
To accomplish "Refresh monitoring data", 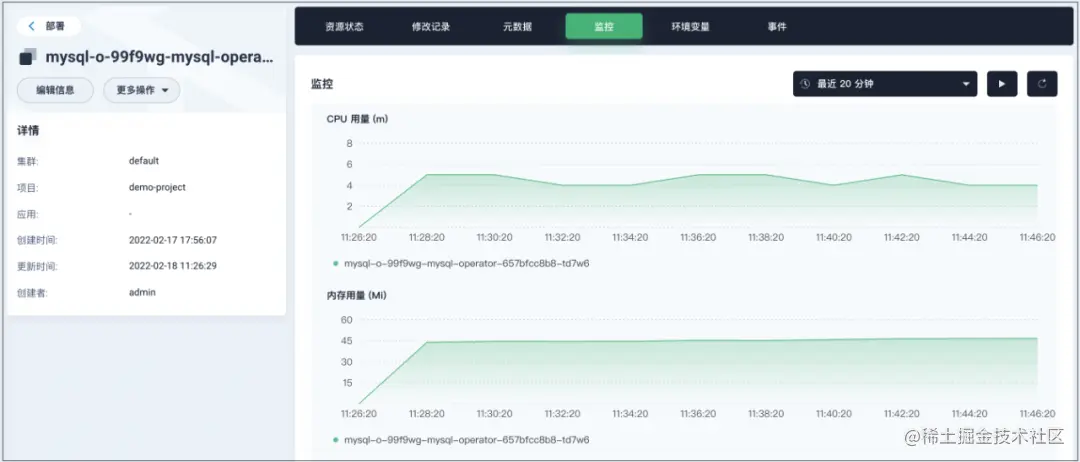I will pos(1042,84).
